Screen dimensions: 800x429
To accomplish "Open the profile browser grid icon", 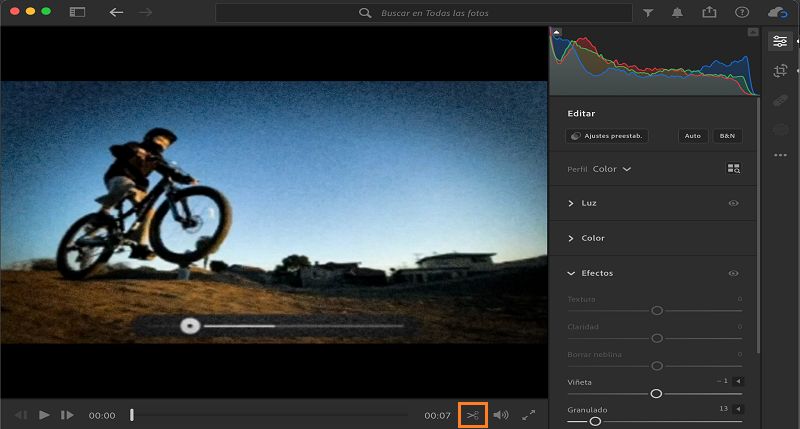I will click(734, 168).
